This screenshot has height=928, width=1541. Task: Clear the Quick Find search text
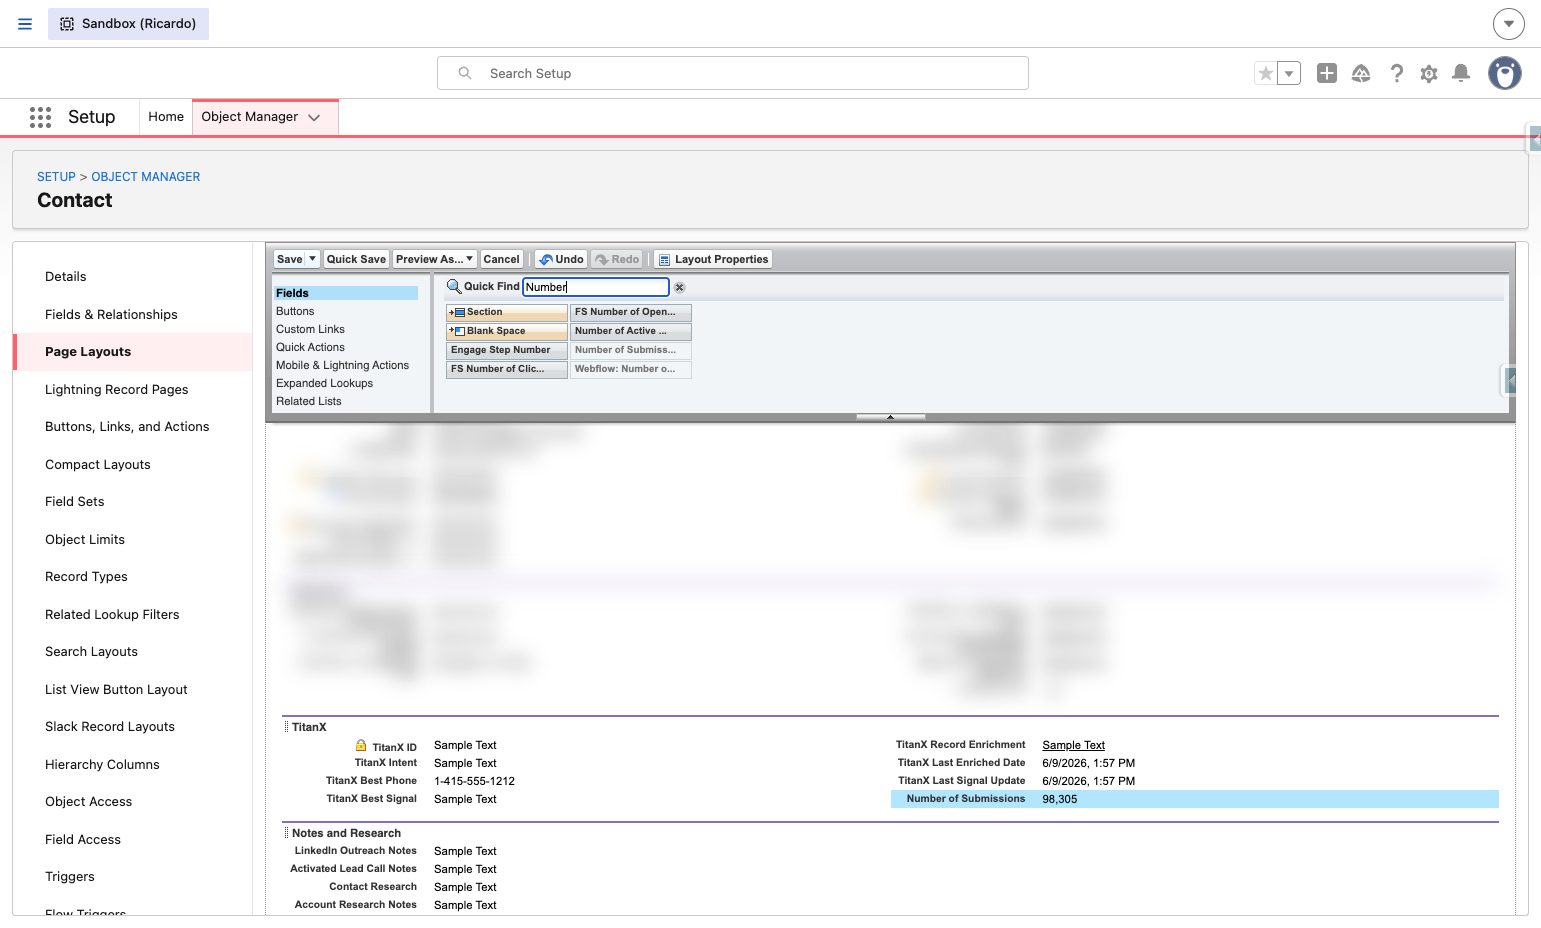[x=680, y=287]
